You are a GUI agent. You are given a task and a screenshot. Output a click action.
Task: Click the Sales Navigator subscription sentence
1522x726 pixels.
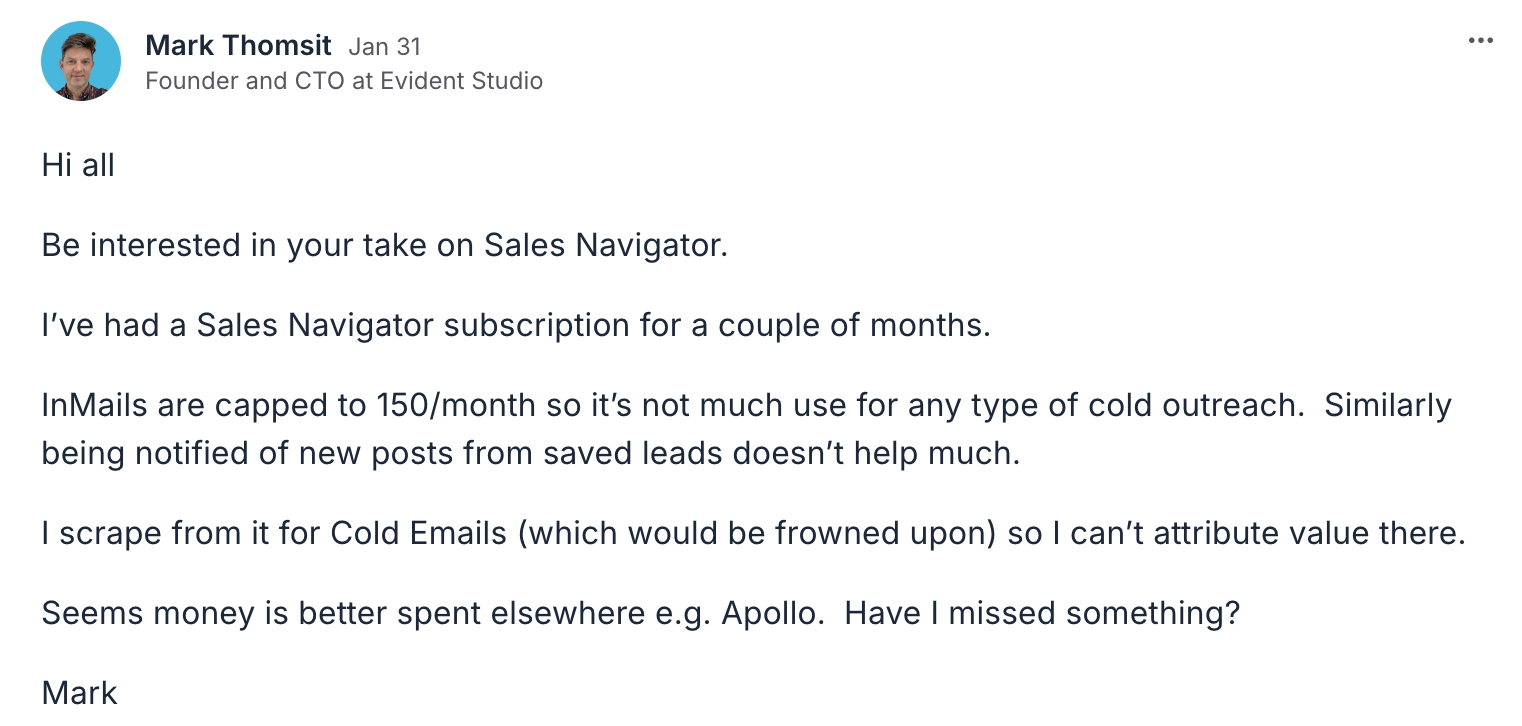point(515,325)
